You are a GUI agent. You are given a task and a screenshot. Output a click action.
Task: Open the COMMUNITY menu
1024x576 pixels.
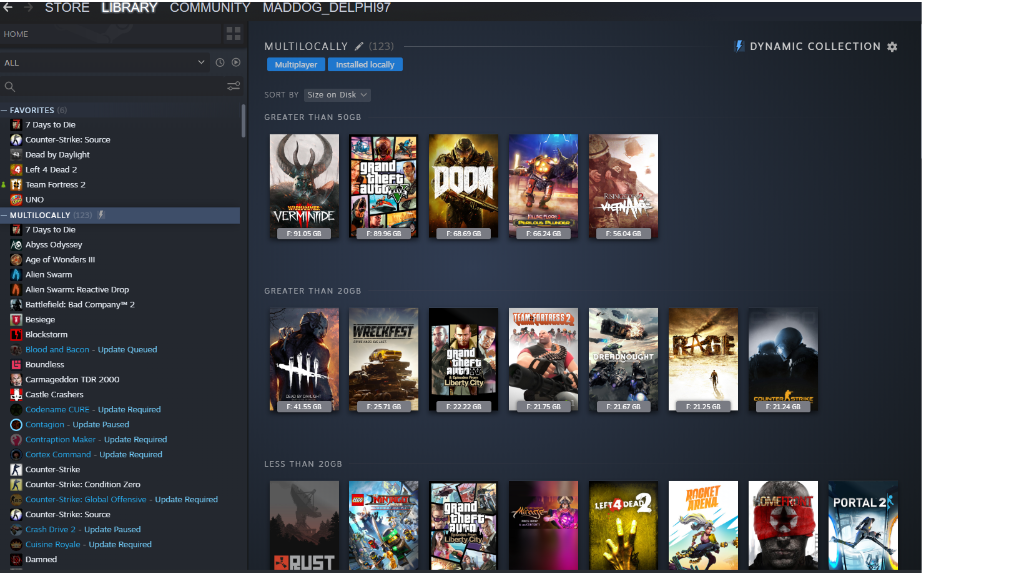210,8
